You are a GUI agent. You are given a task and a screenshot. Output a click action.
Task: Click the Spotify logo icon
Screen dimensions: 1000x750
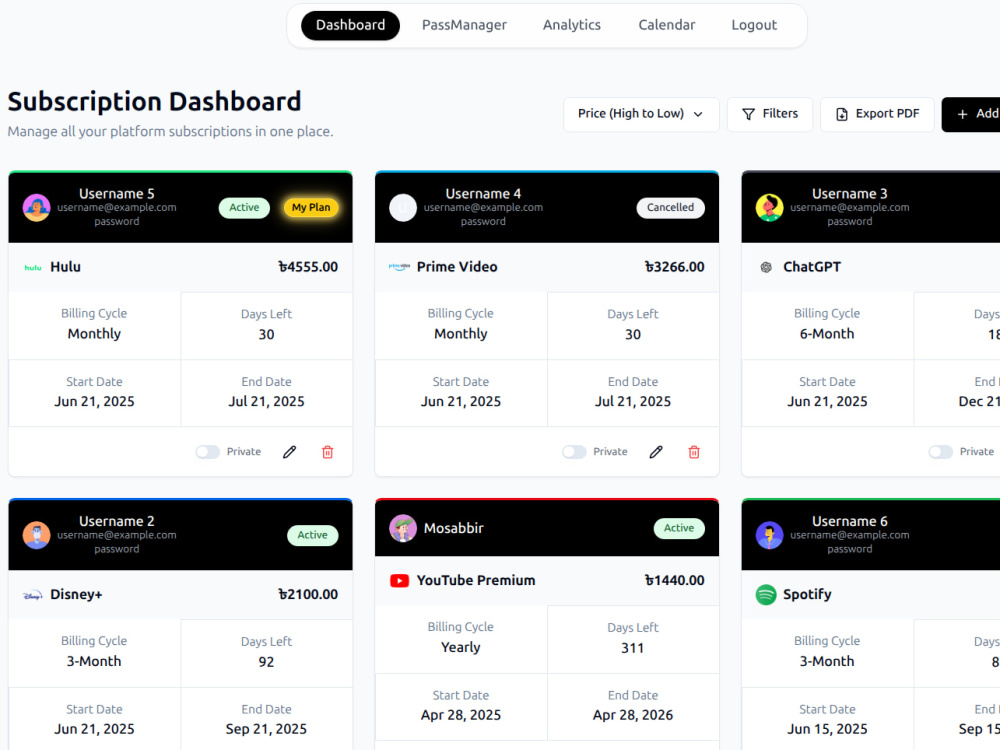click(x=766, y=595)
